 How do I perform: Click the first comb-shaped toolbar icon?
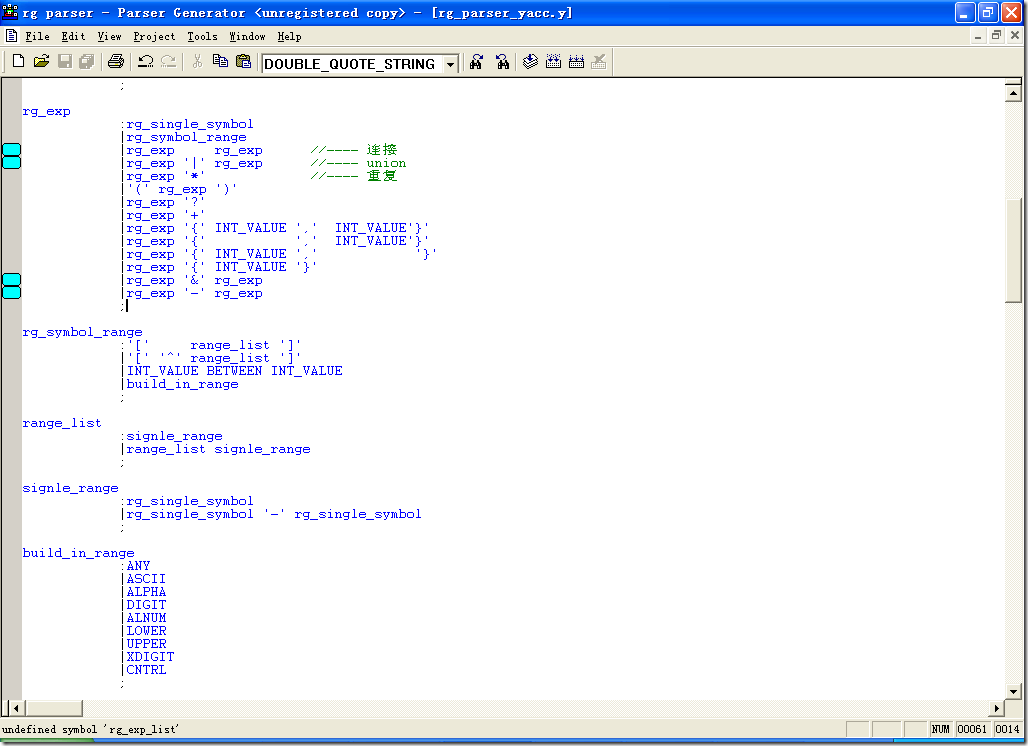(x=553, y=62)
